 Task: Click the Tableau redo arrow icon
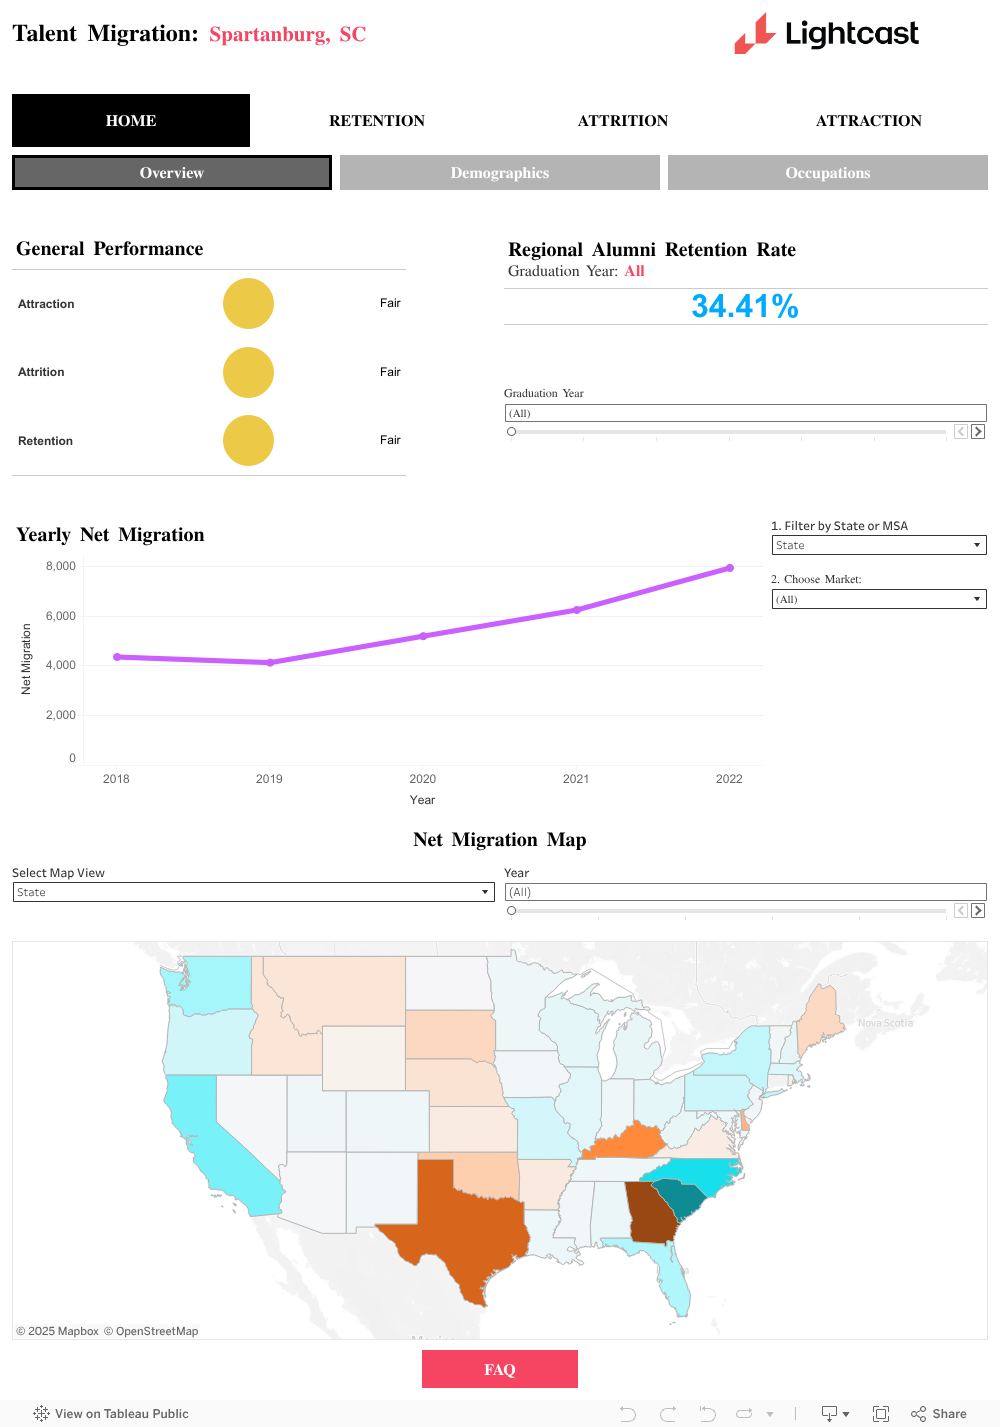[668, 1413]
